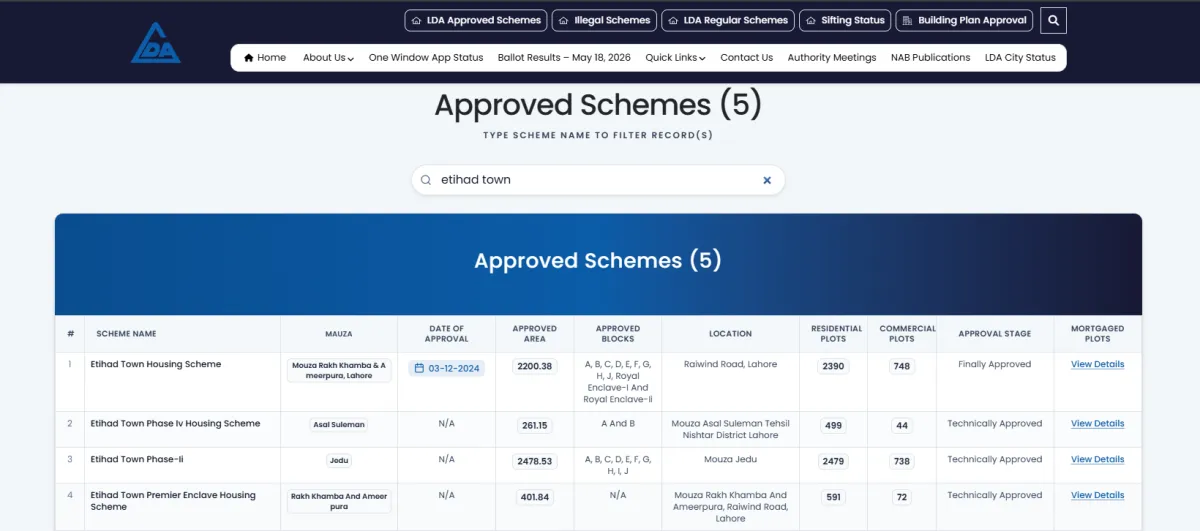Click commercial plots value 44

(902, 426)
